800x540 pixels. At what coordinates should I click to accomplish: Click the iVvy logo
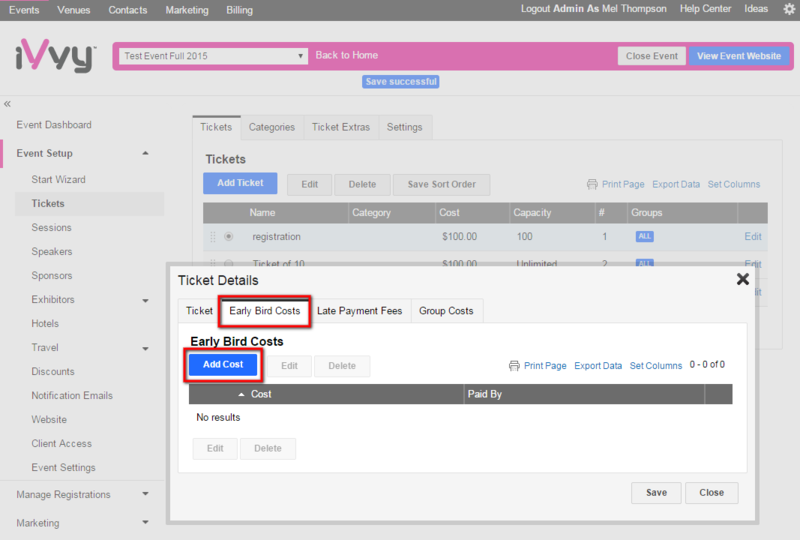[x=55, y=55]
